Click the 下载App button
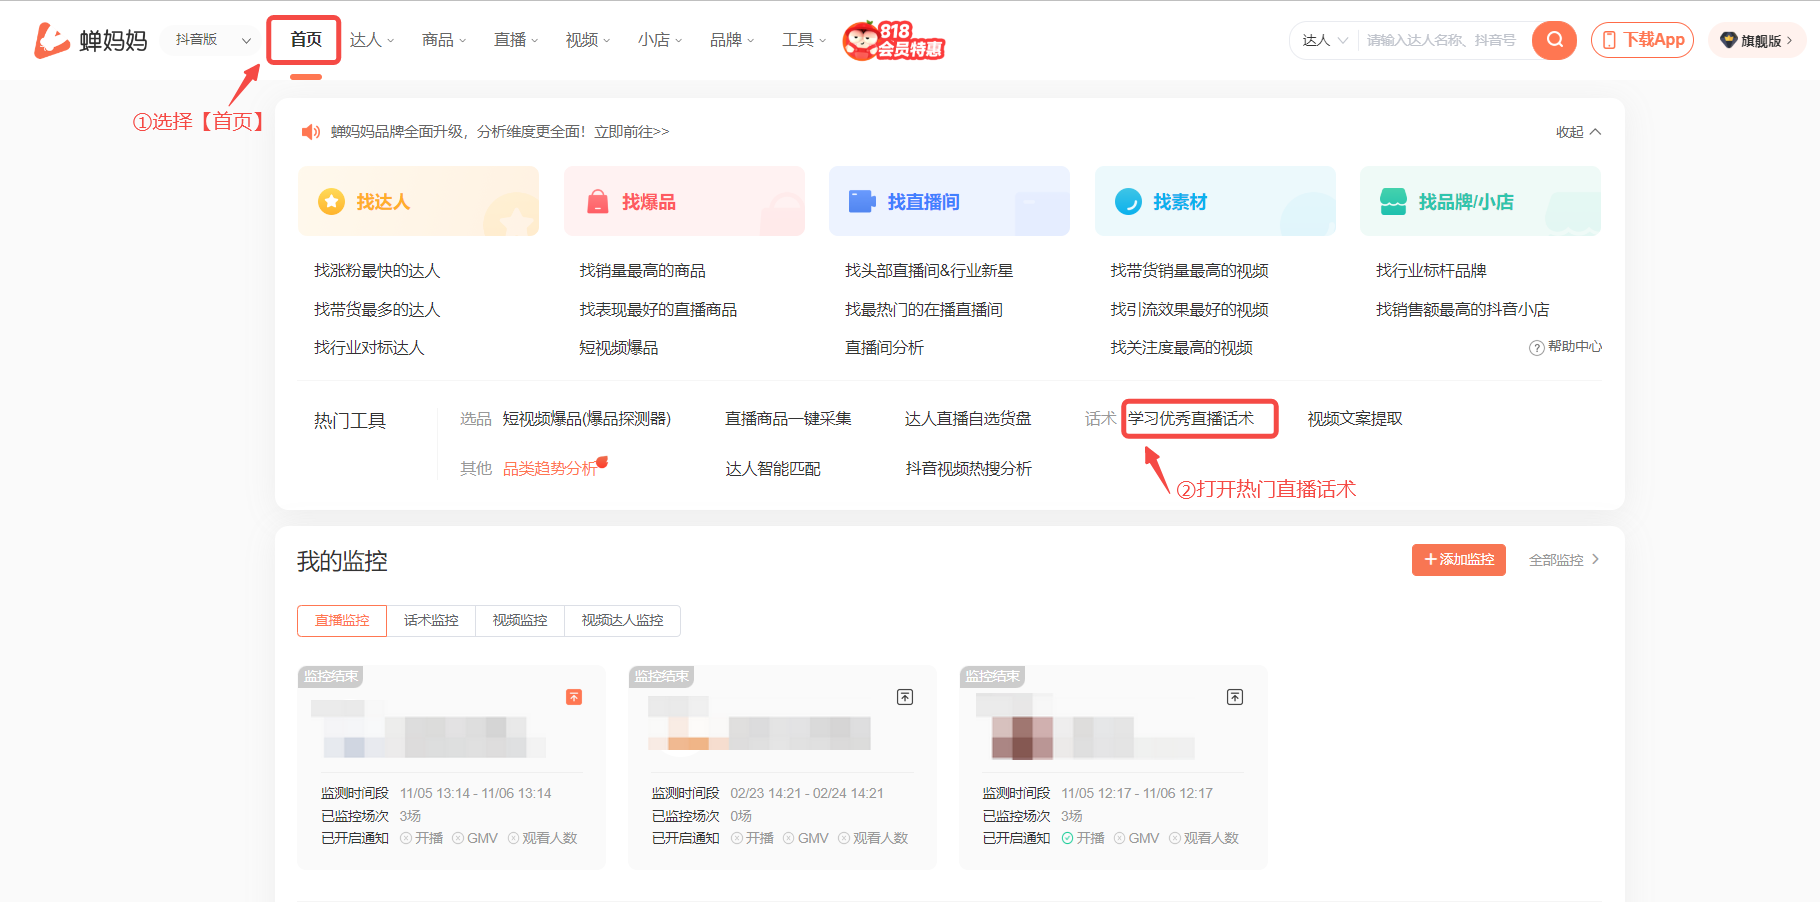Screen dimensions: 1820x902 coord(1642,40)
